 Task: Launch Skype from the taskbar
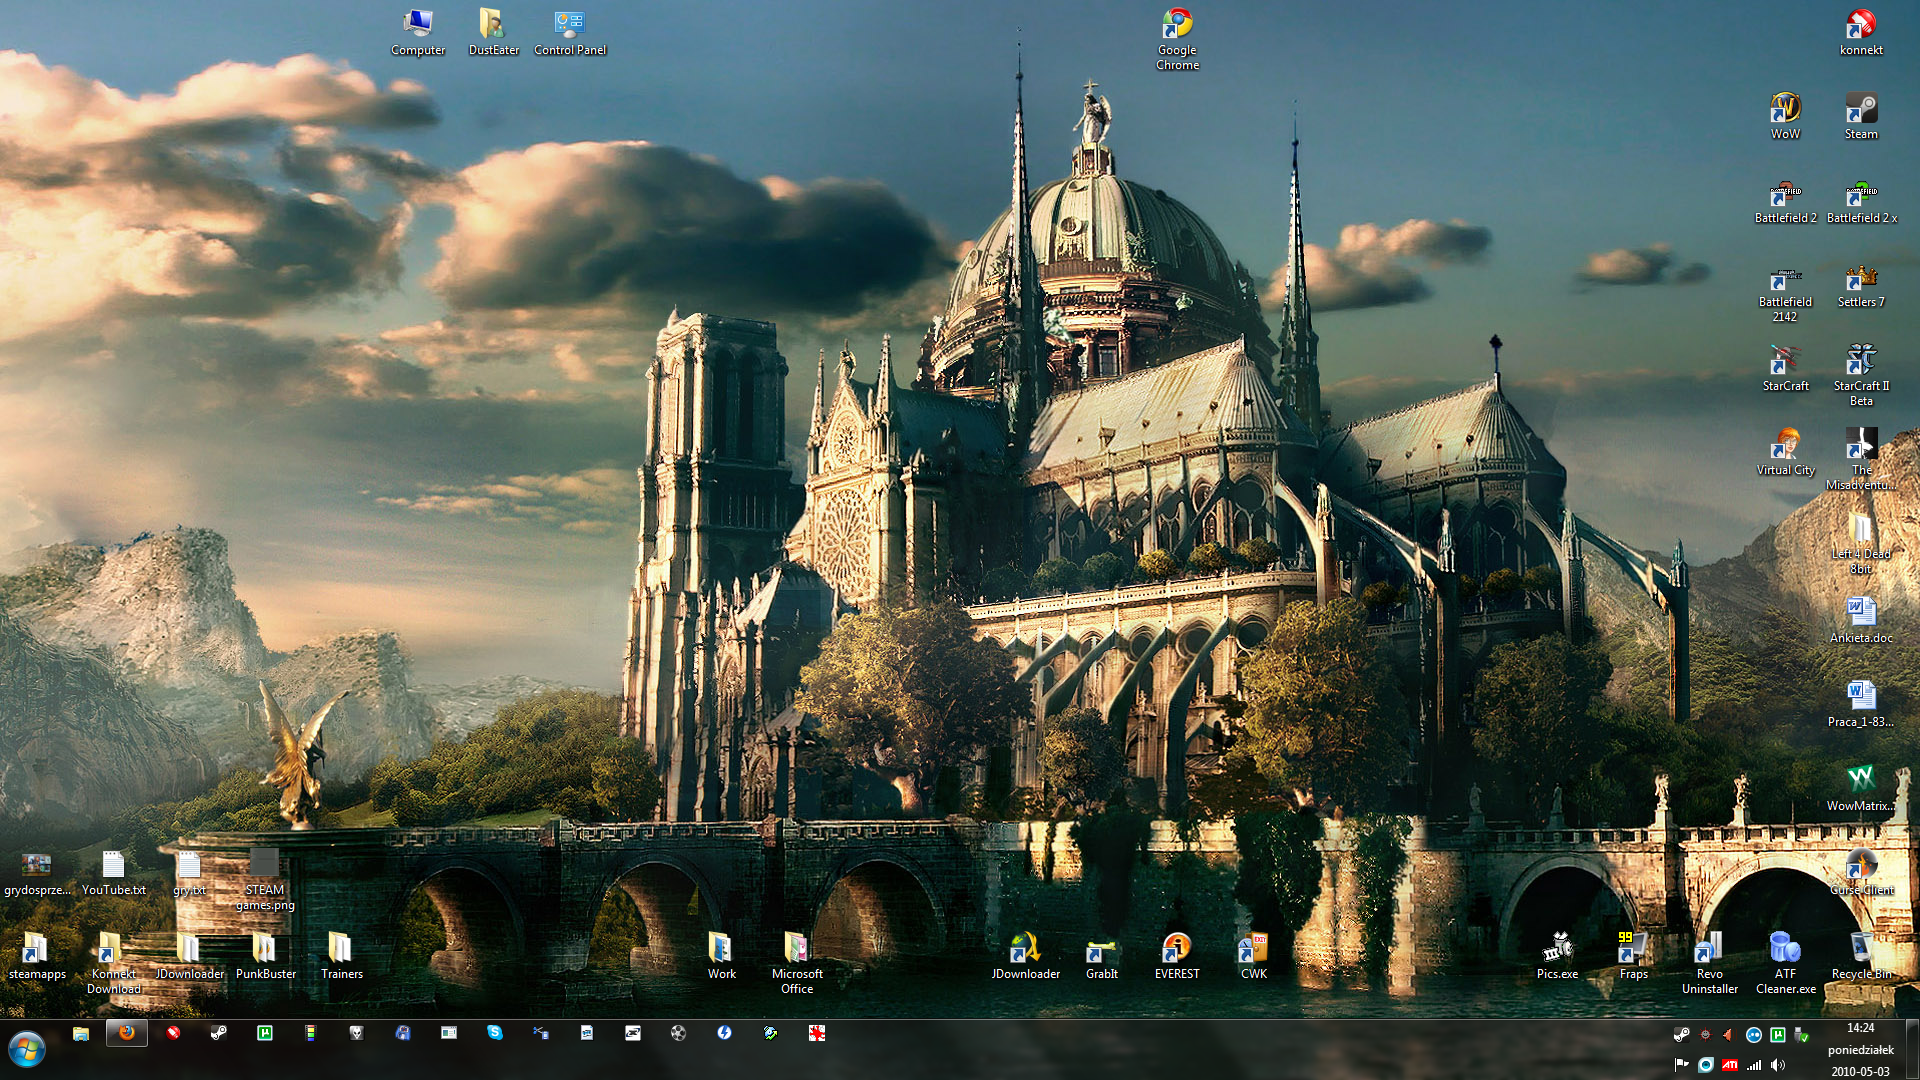tap(495, 1033)
